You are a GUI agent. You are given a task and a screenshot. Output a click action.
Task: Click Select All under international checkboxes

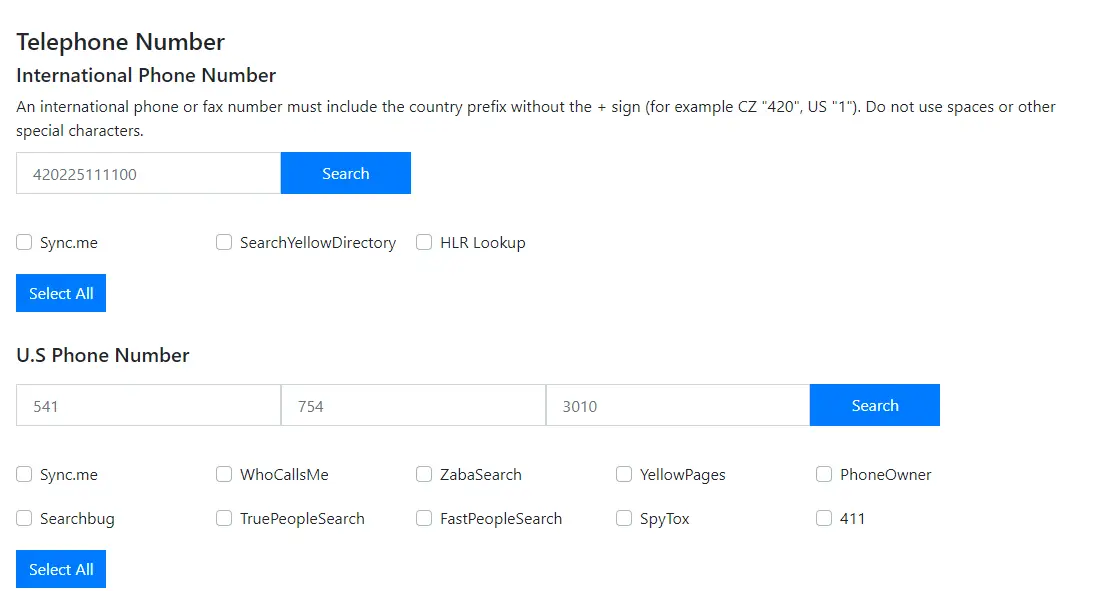click(x=61, y=293)
